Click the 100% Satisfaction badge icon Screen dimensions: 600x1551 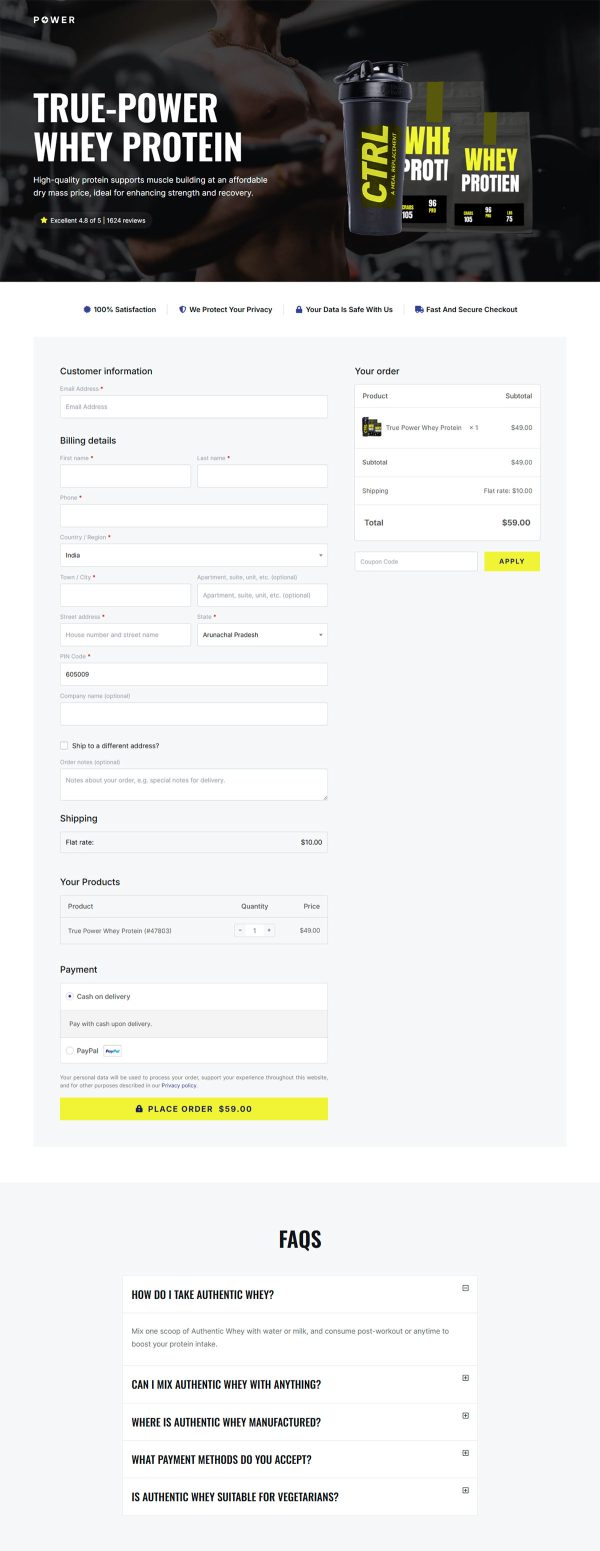point(87,310)
